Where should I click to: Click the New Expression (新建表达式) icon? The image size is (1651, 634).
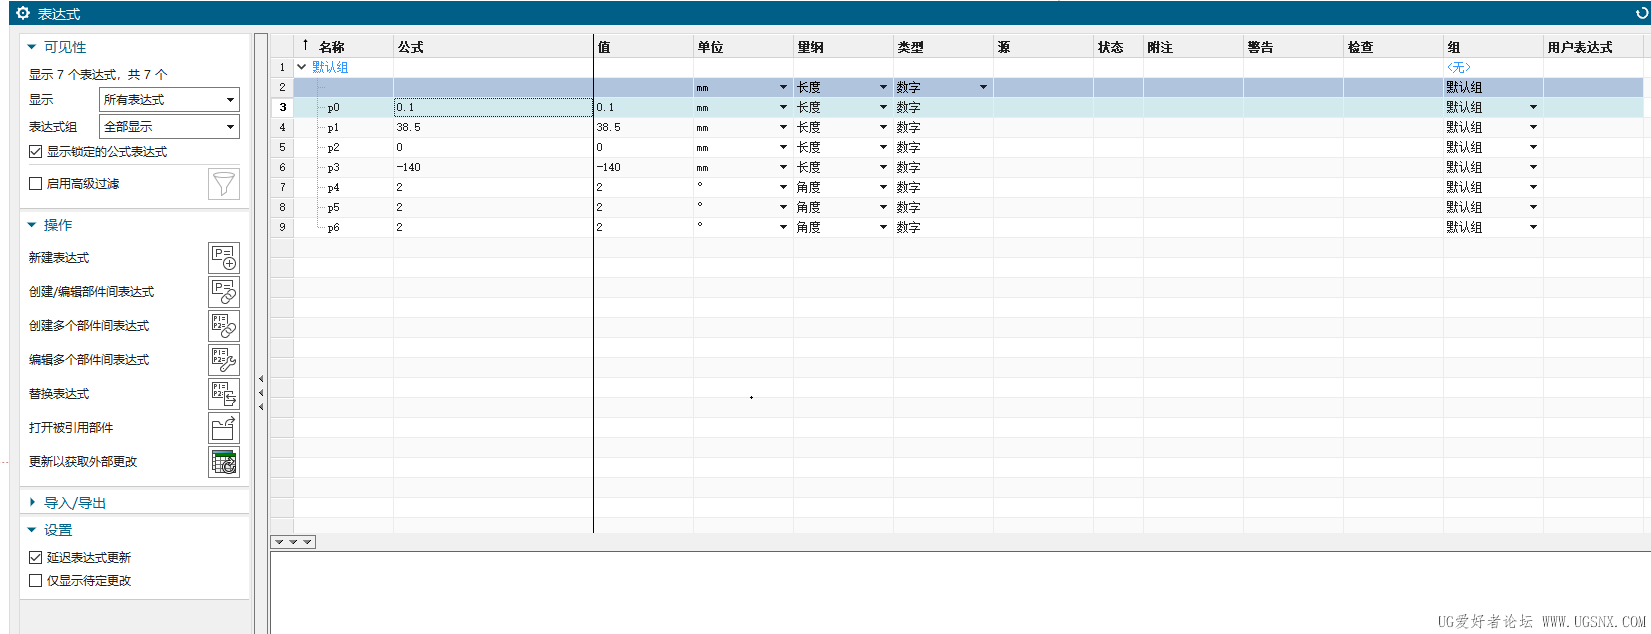click(x=224, y=258)
